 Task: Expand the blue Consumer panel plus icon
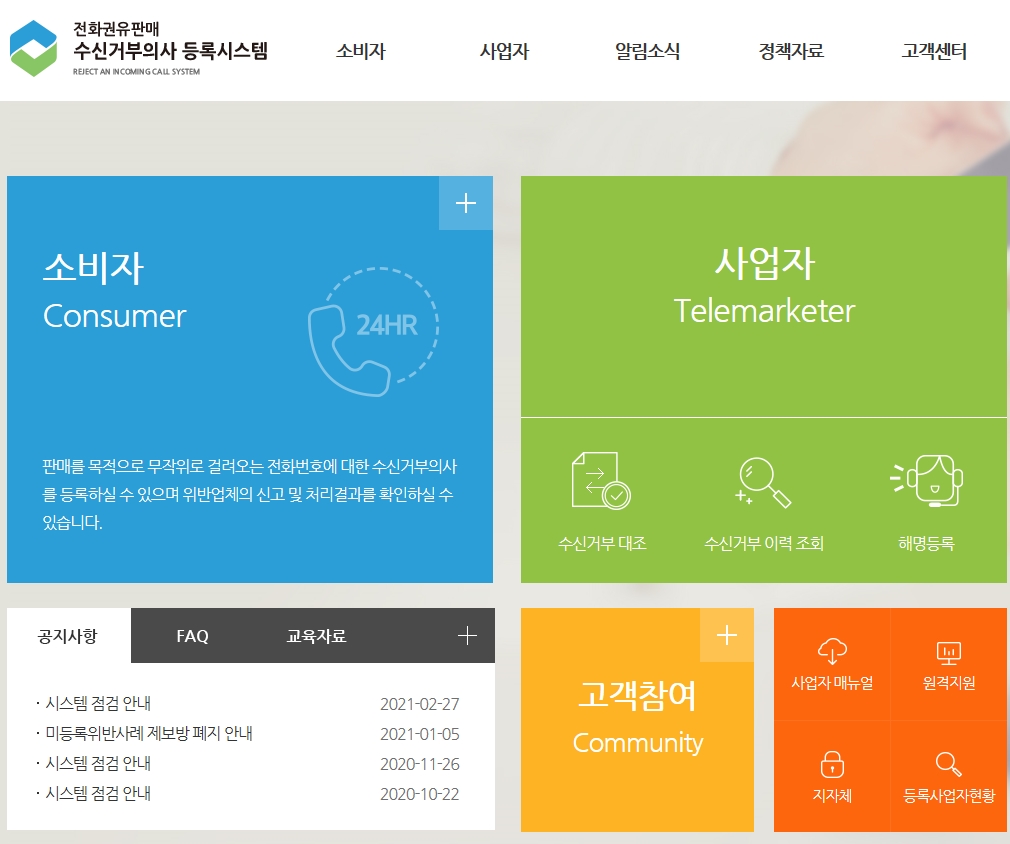(466, 203)
